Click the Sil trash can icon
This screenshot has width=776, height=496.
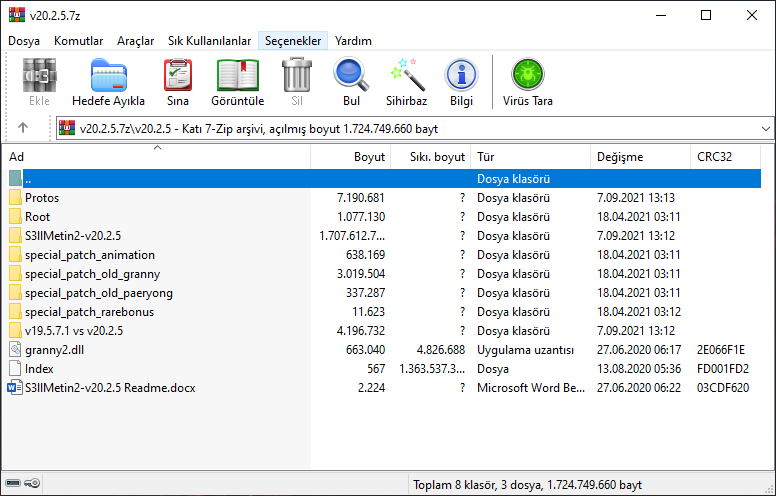point(297,75)
